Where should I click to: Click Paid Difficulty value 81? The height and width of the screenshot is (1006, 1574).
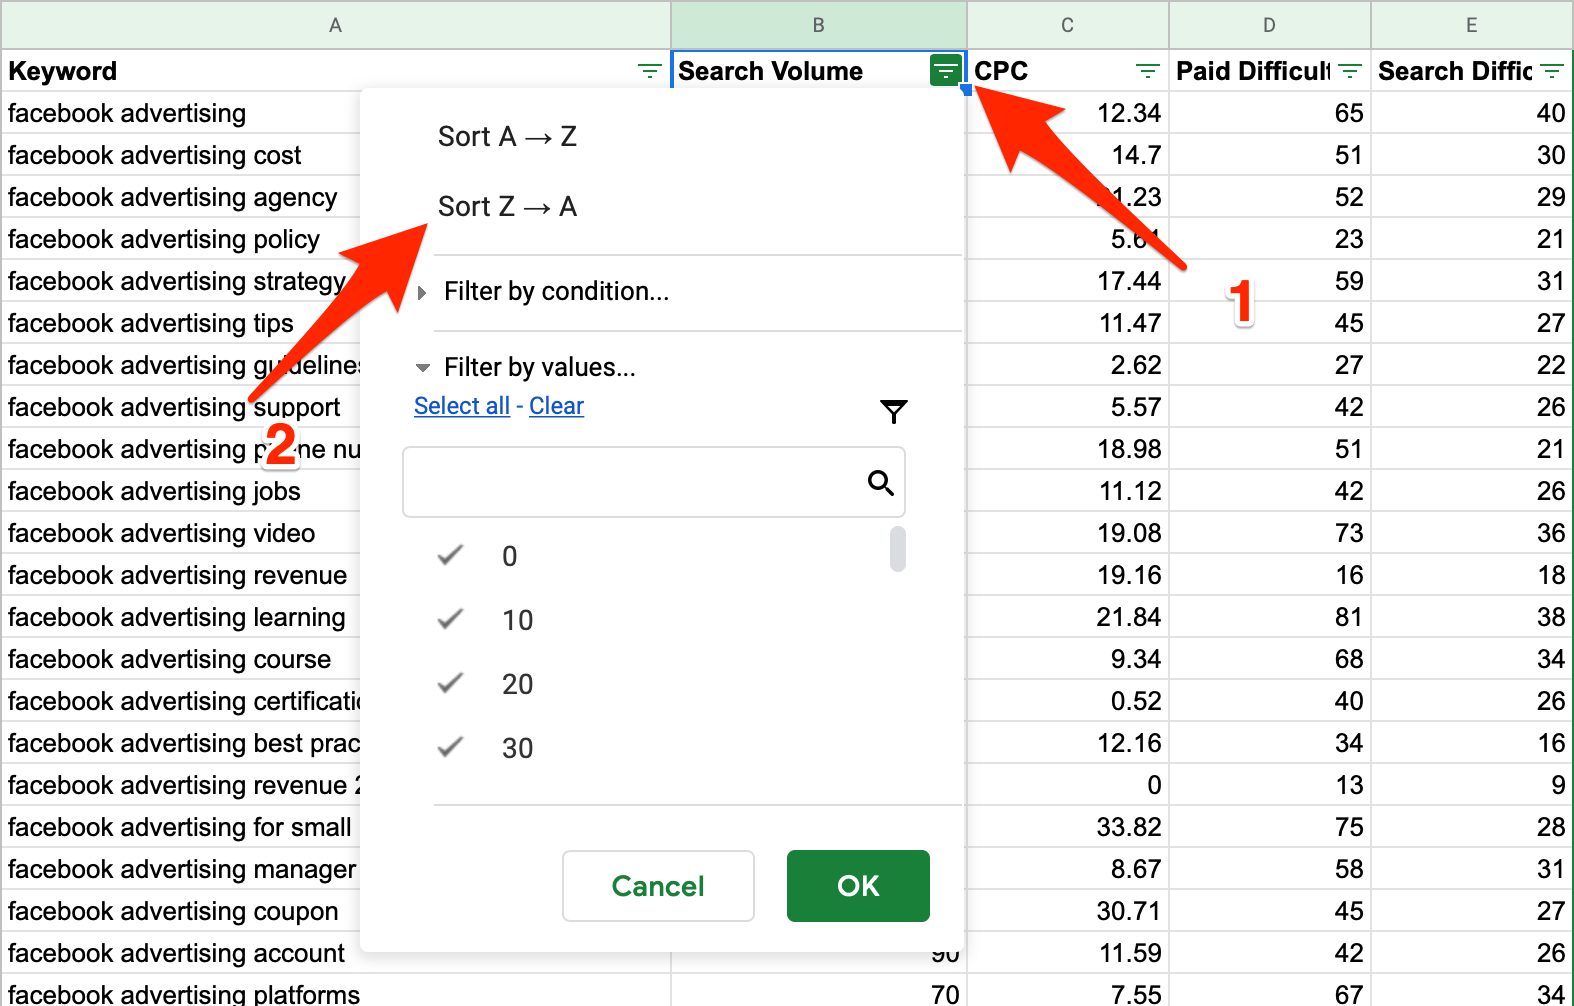coord(1270,617)
